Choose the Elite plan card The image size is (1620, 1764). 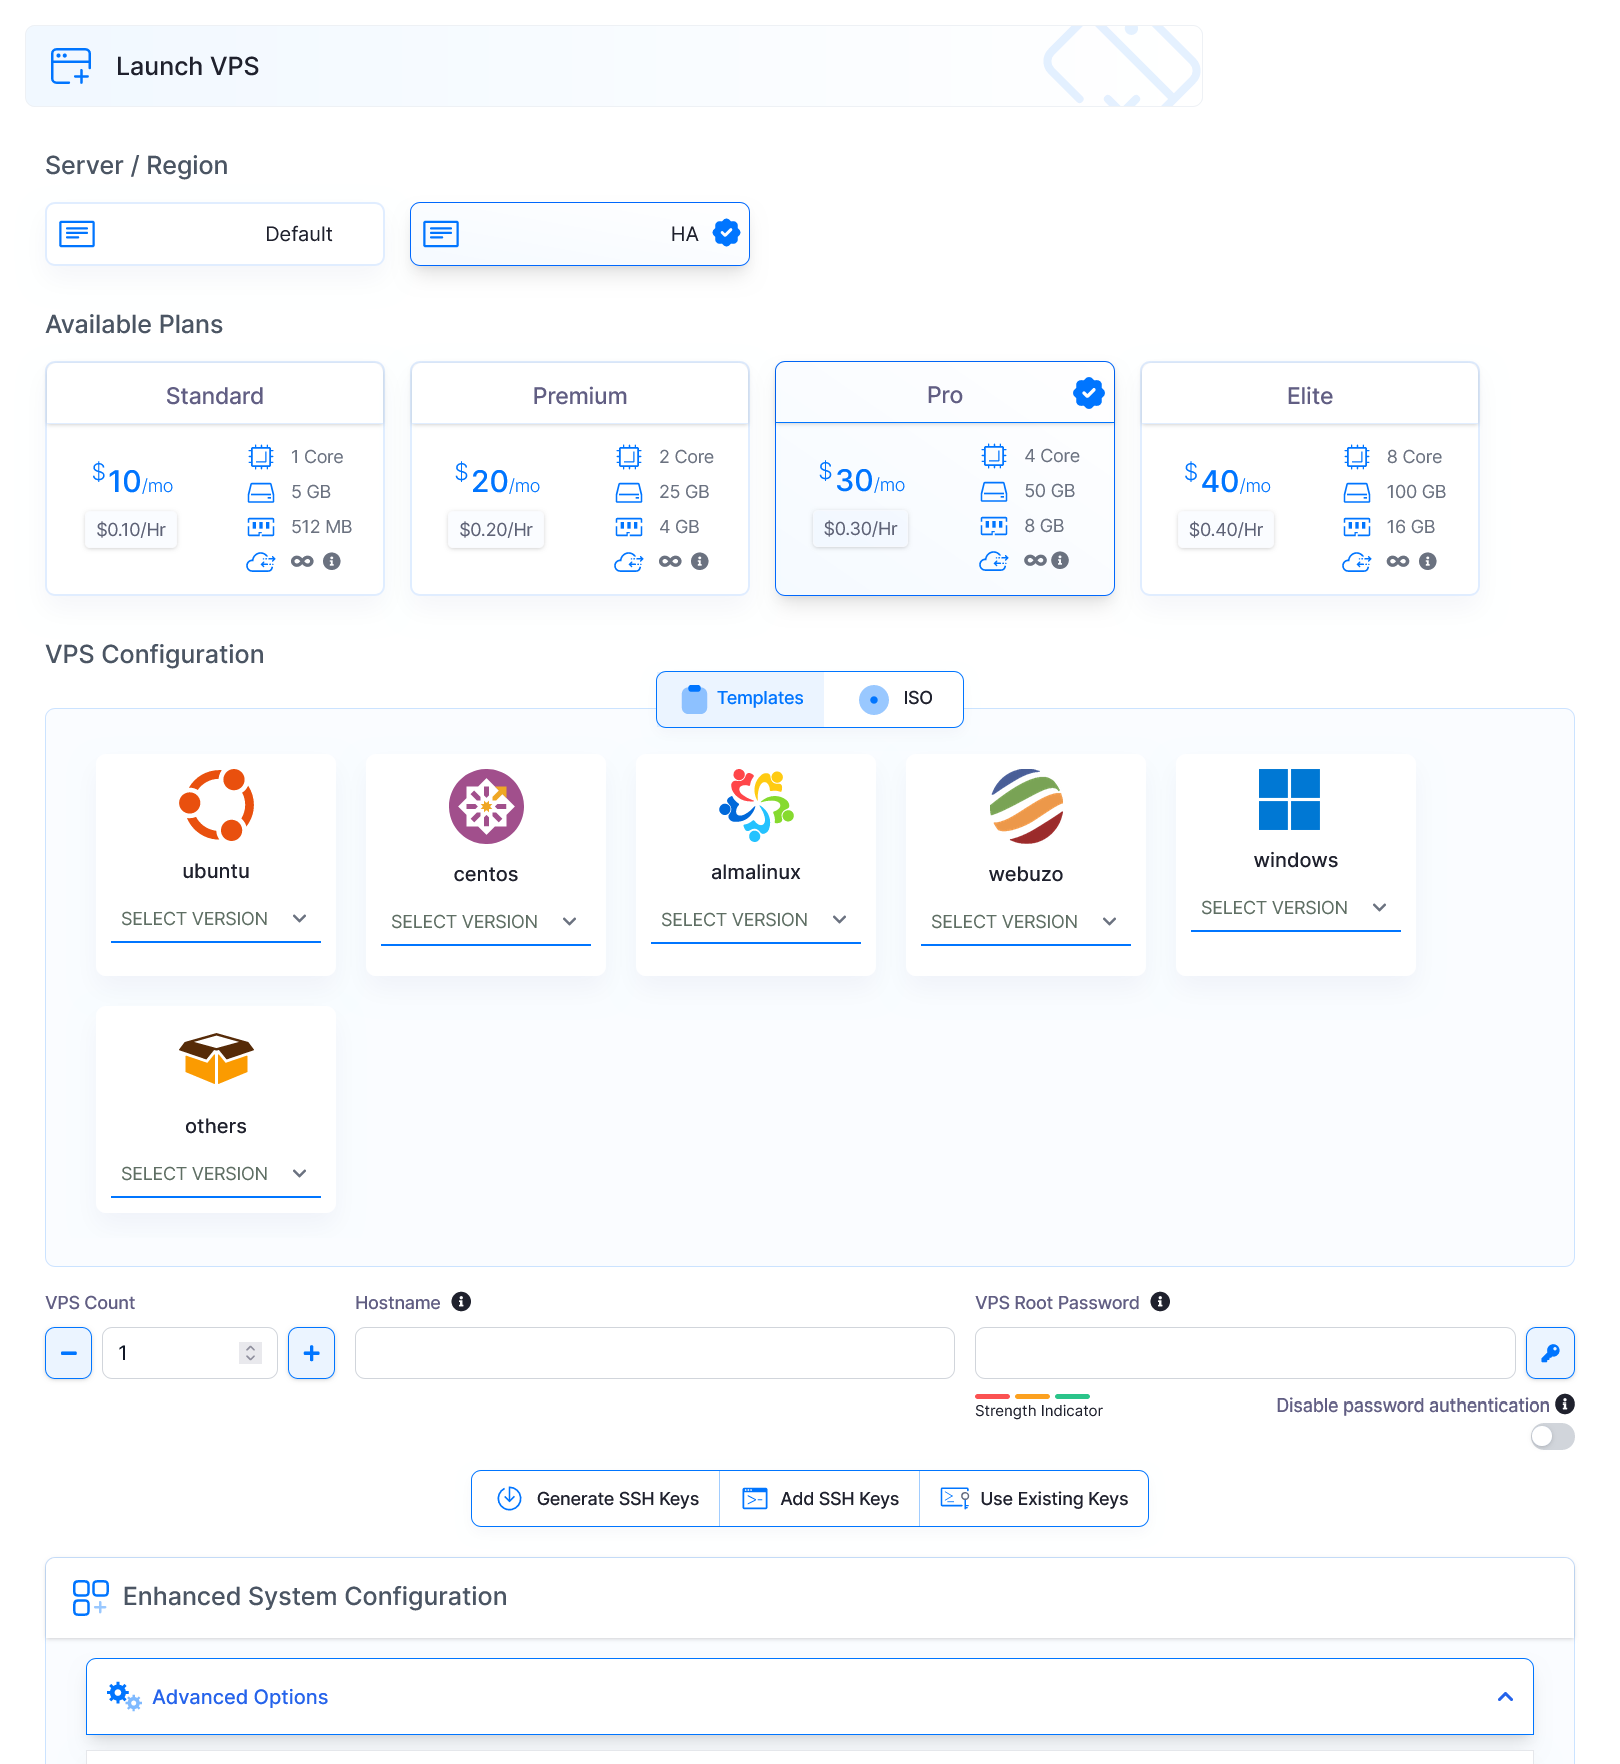coord(1310,478)
